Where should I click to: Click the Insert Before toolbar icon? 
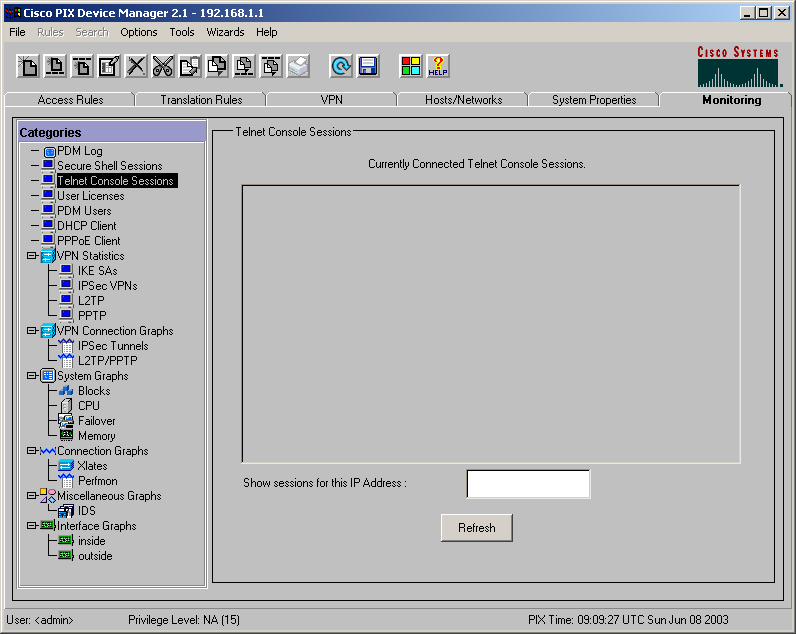[55, 66]
